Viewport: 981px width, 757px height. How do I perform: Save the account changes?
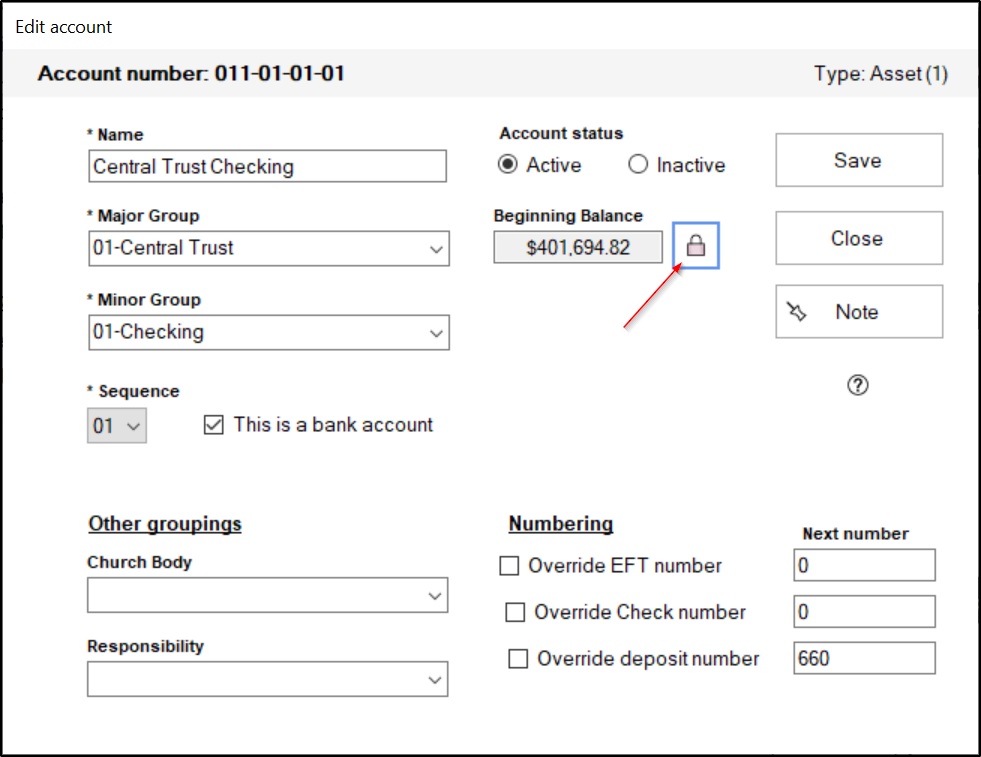tap(858, 160)
